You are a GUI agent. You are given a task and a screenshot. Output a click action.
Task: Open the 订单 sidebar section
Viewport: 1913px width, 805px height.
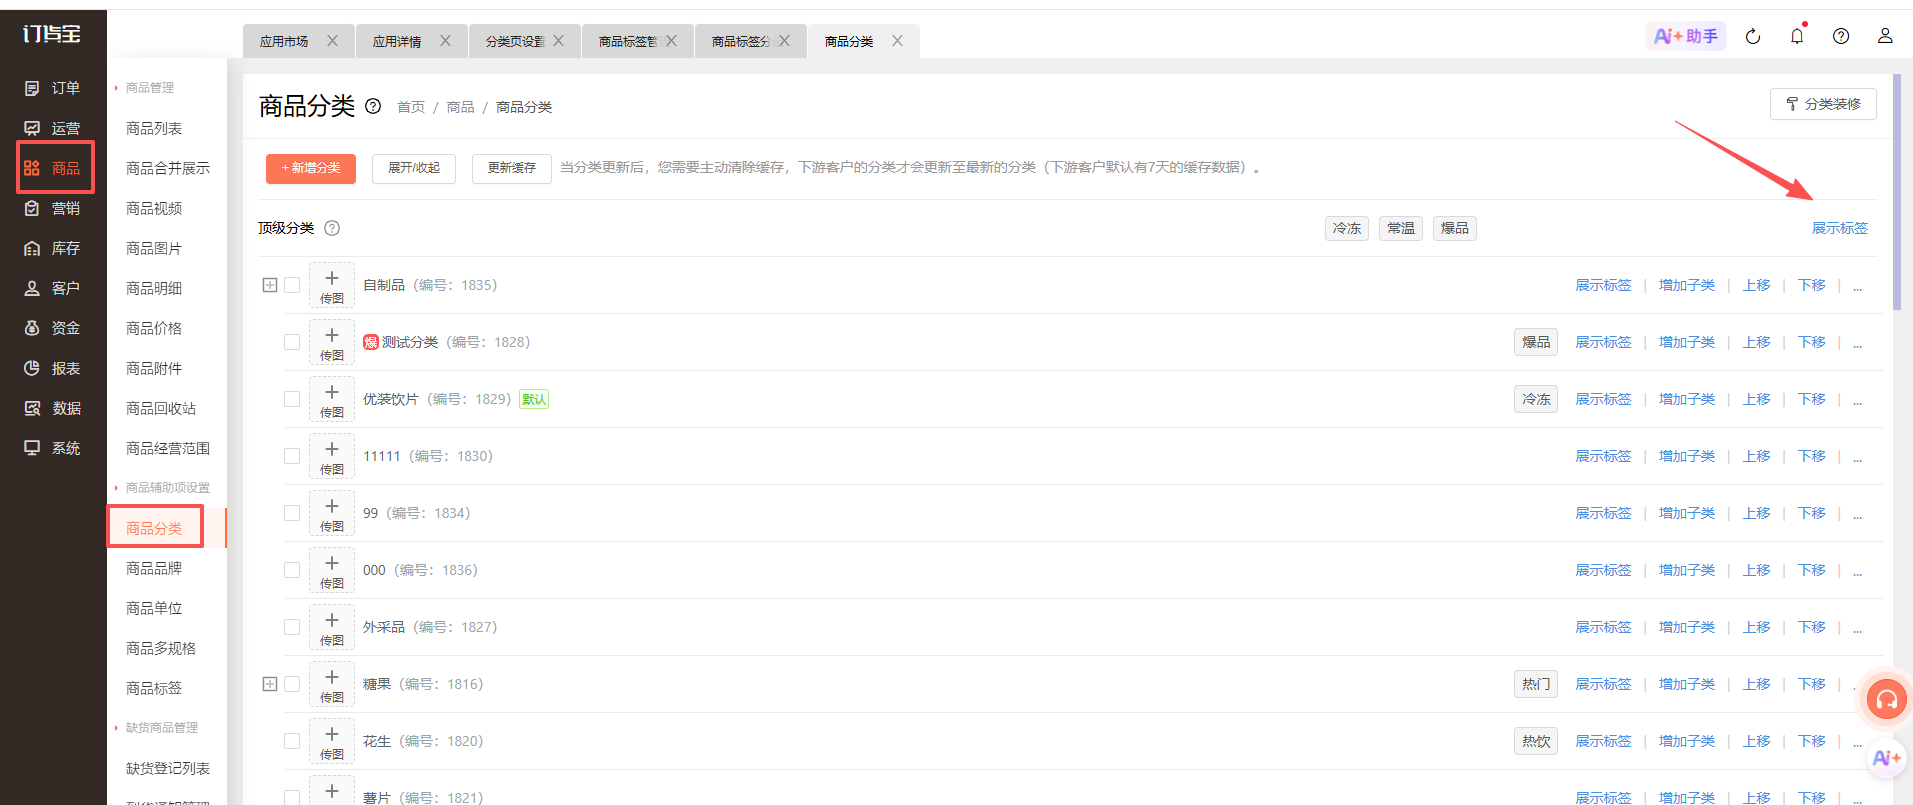tap(52, 88)
